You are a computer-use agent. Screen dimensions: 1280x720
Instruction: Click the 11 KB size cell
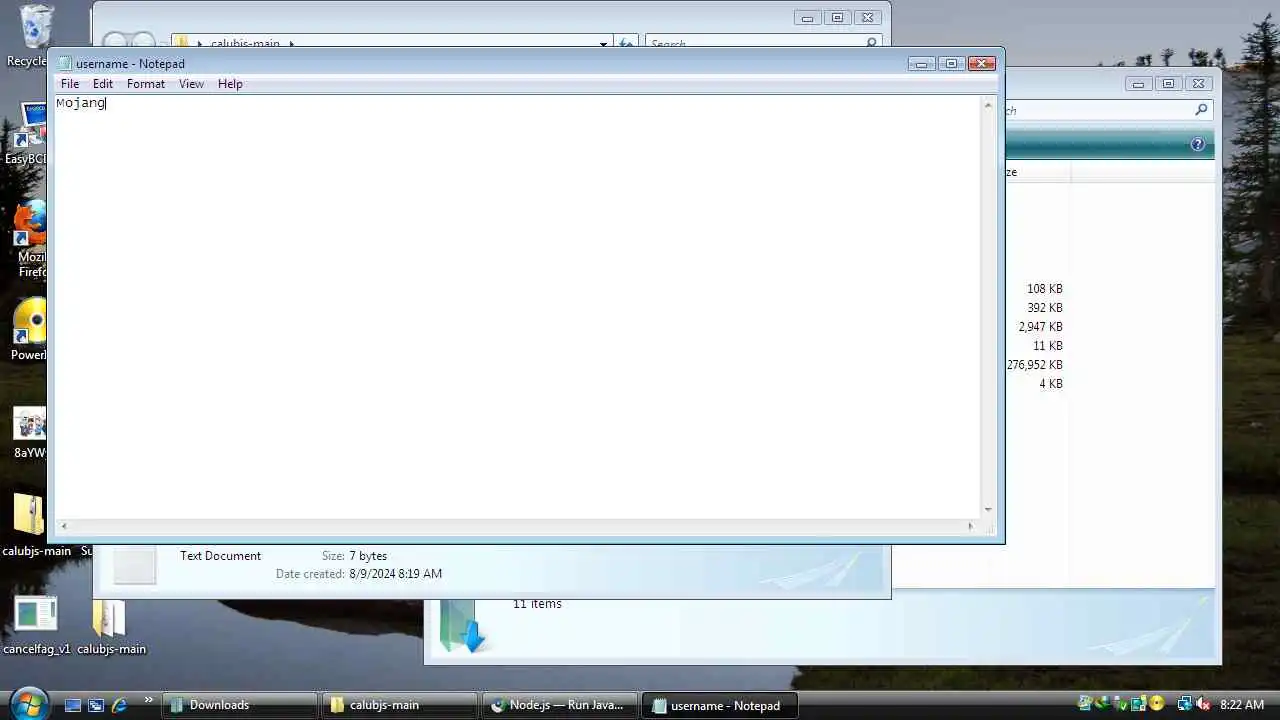point(1048,346)
